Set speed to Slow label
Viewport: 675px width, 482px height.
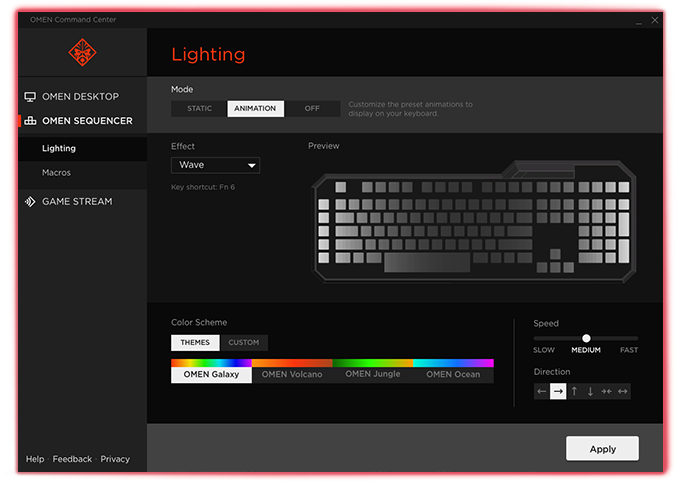[544, 350]
